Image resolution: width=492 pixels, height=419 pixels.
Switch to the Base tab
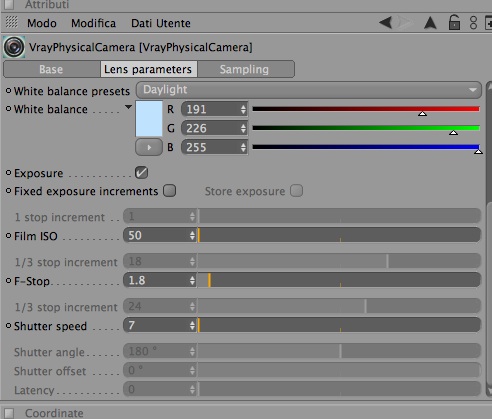(x=51, y=69)
